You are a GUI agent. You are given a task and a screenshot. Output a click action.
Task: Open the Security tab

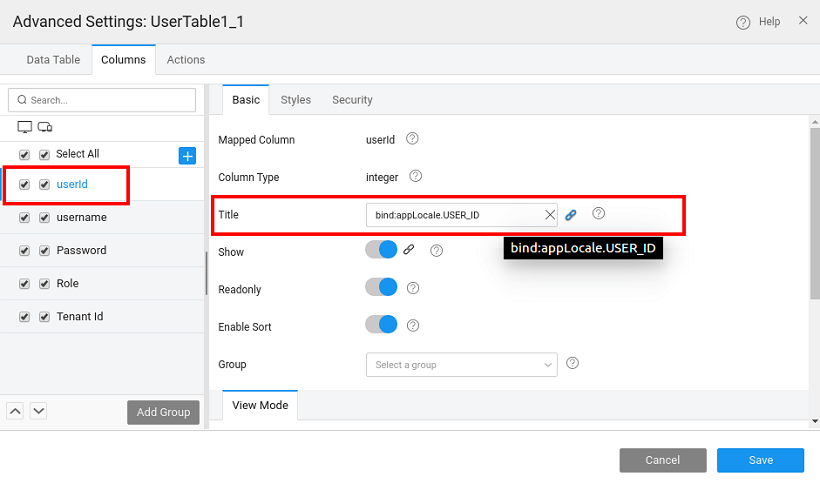[352, 100]
